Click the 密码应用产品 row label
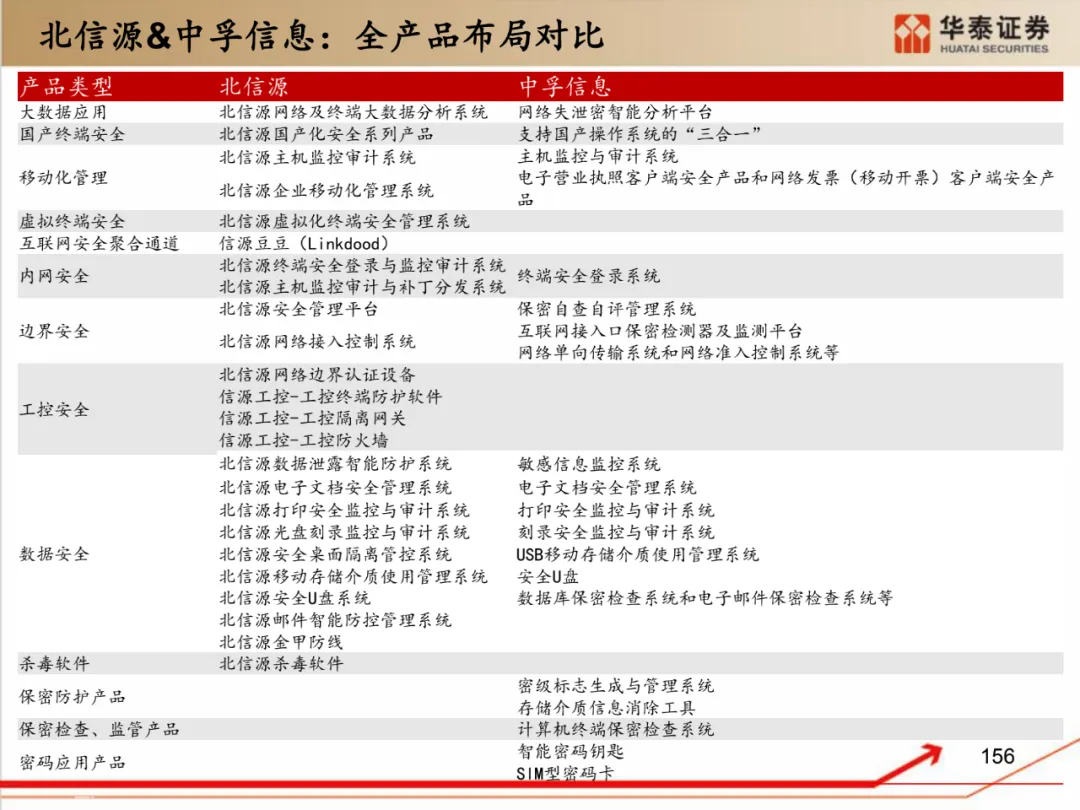This screenshot has width=1080, height=810. 72,763
